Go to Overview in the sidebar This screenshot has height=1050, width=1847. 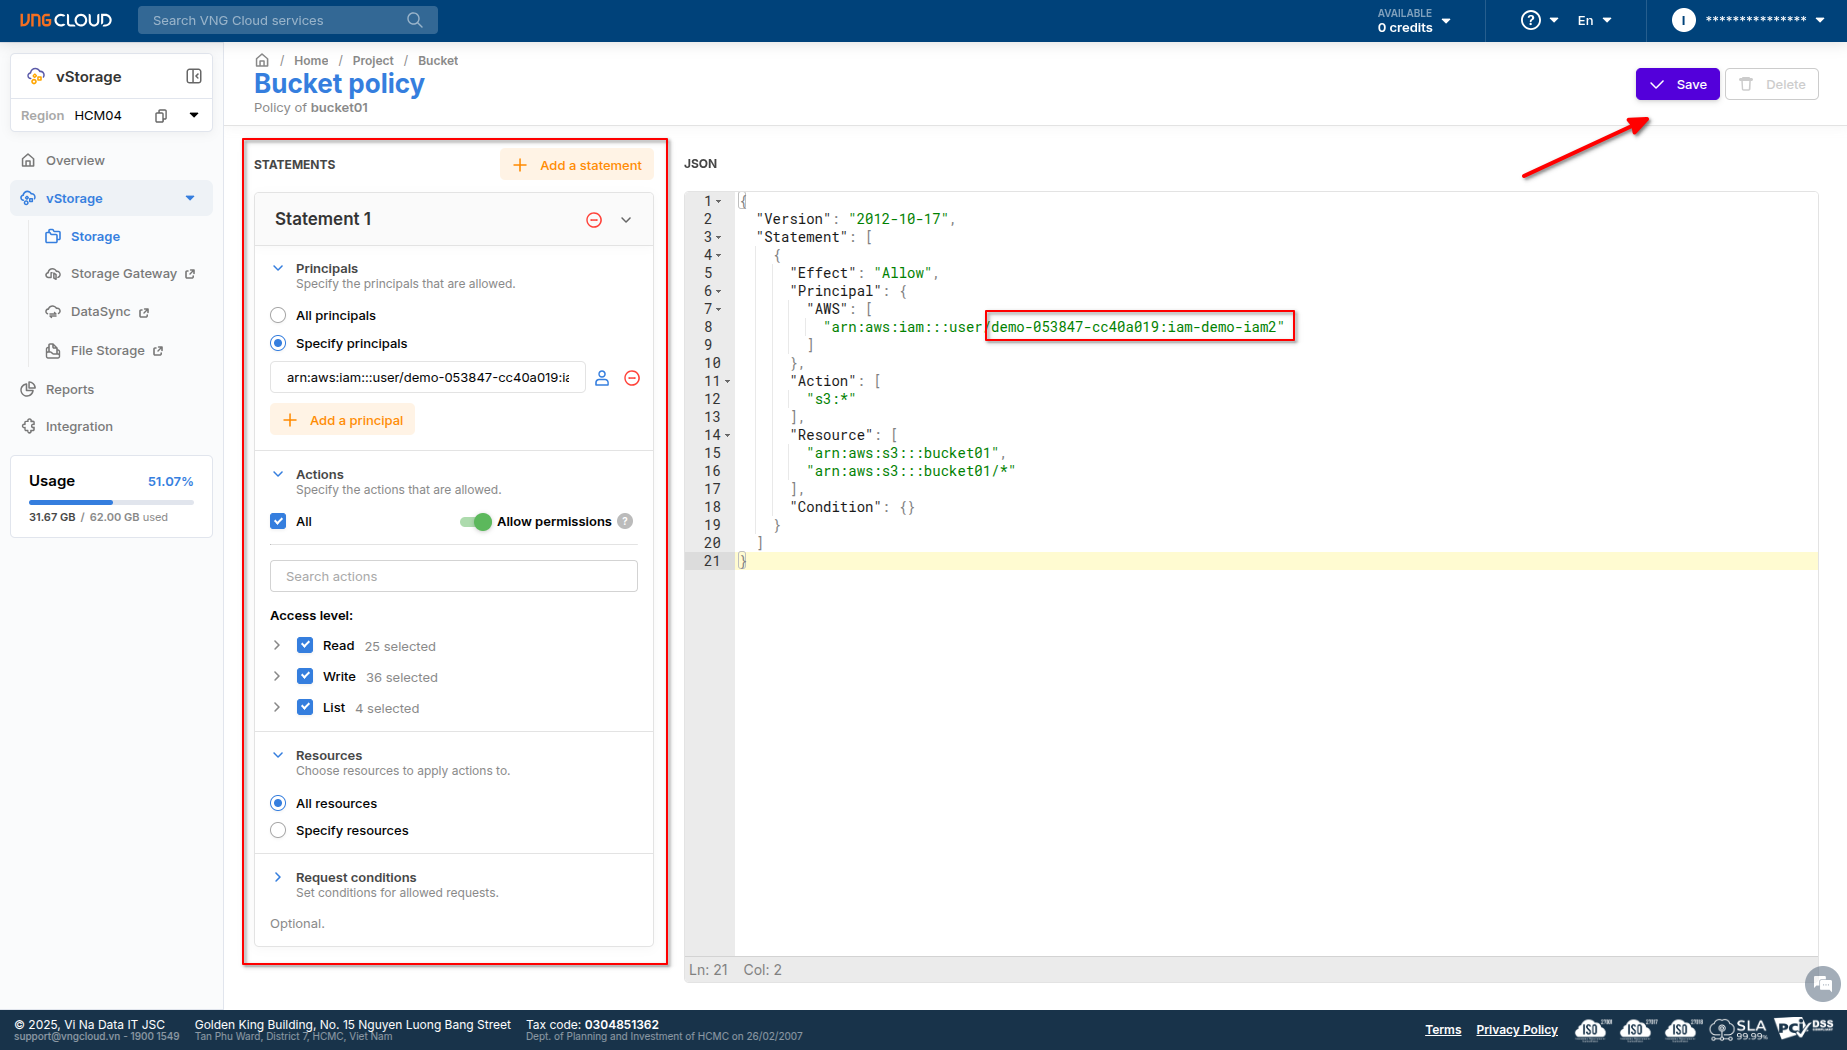coord(75,161)
